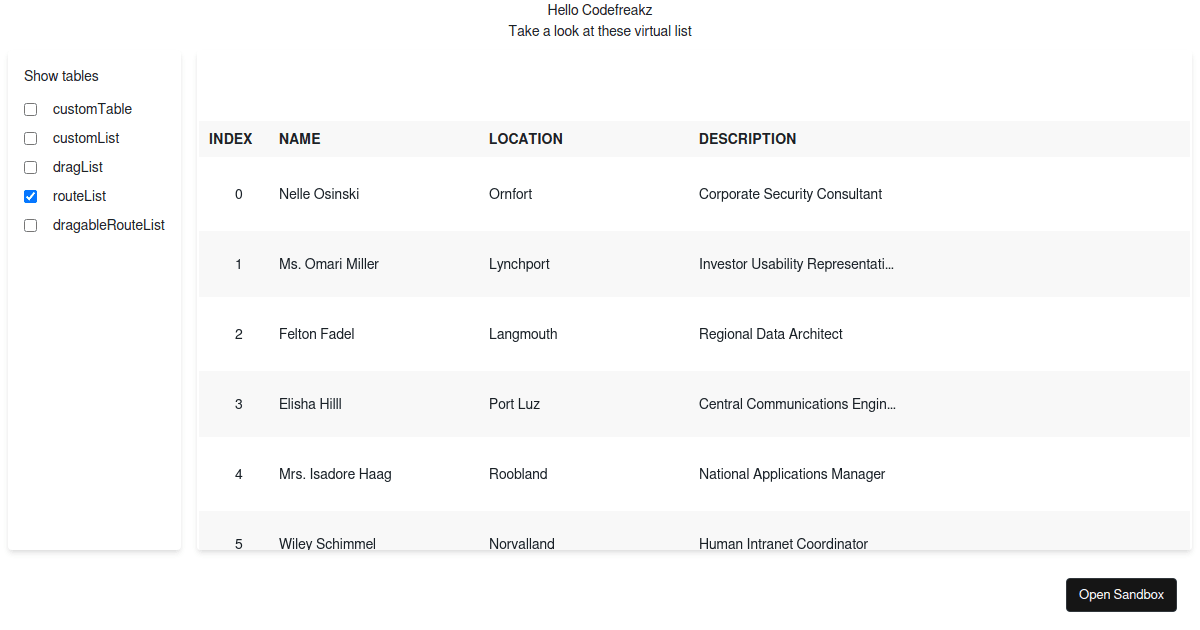Viewport: 1200px width, 630px height.
Task: Select the Wiley Schimmel row
Action: point(327,543)
